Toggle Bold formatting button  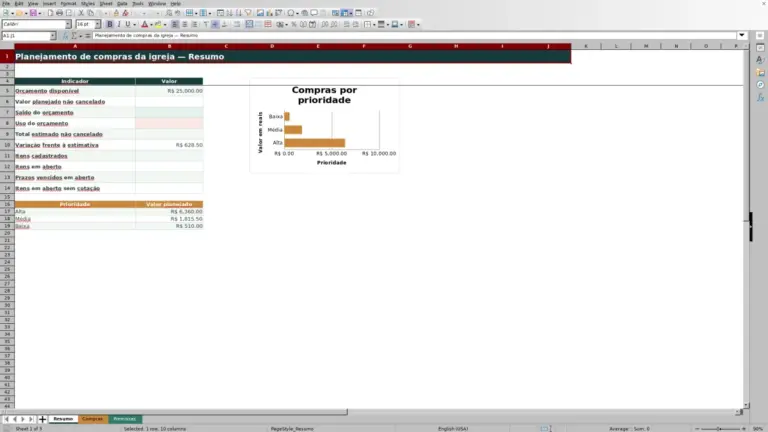coord(110,24)
